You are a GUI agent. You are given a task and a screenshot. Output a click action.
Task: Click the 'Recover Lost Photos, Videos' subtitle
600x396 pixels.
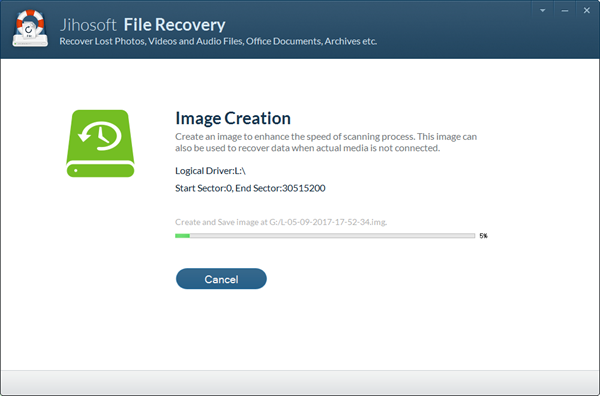click(x=218, y=41)
